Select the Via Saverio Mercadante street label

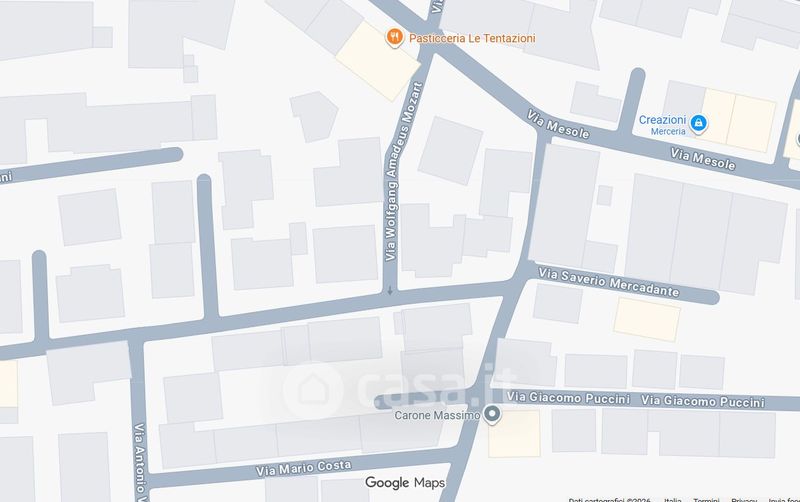click(609, 282)
